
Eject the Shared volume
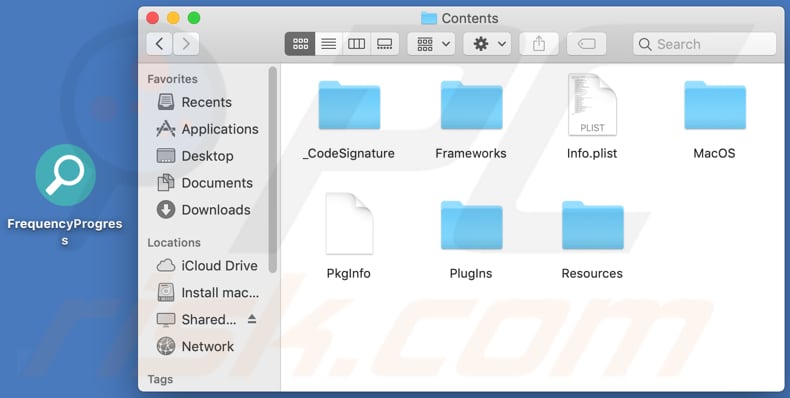click(252, 319)
